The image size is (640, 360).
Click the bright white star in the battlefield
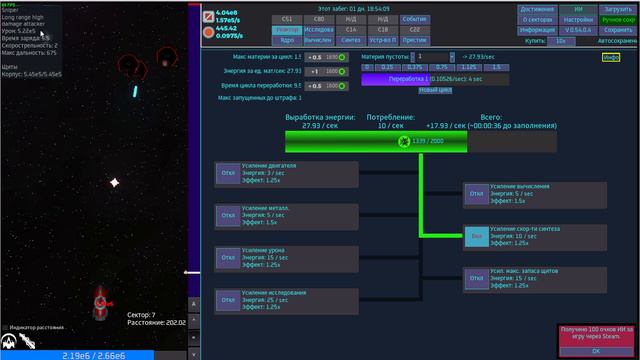(x=114, y=182)
